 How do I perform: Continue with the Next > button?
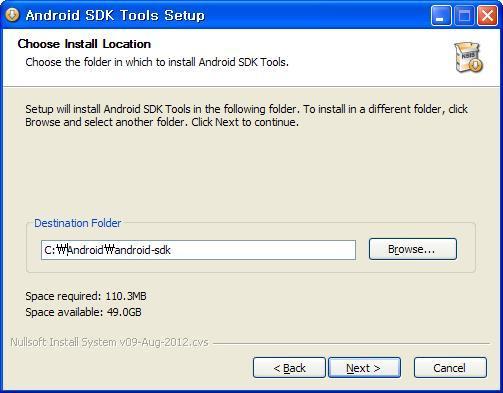(365, 368)
